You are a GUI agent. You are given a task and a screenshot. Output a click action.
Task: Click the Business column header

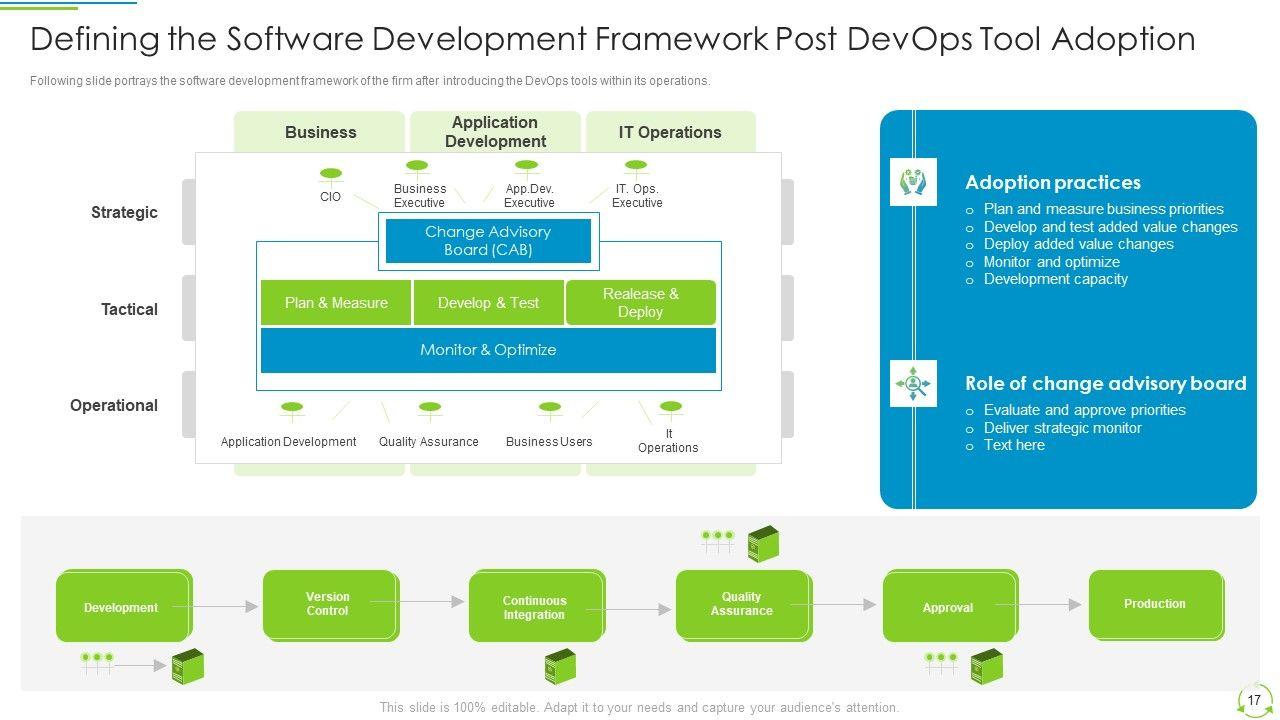pos(320,132)
